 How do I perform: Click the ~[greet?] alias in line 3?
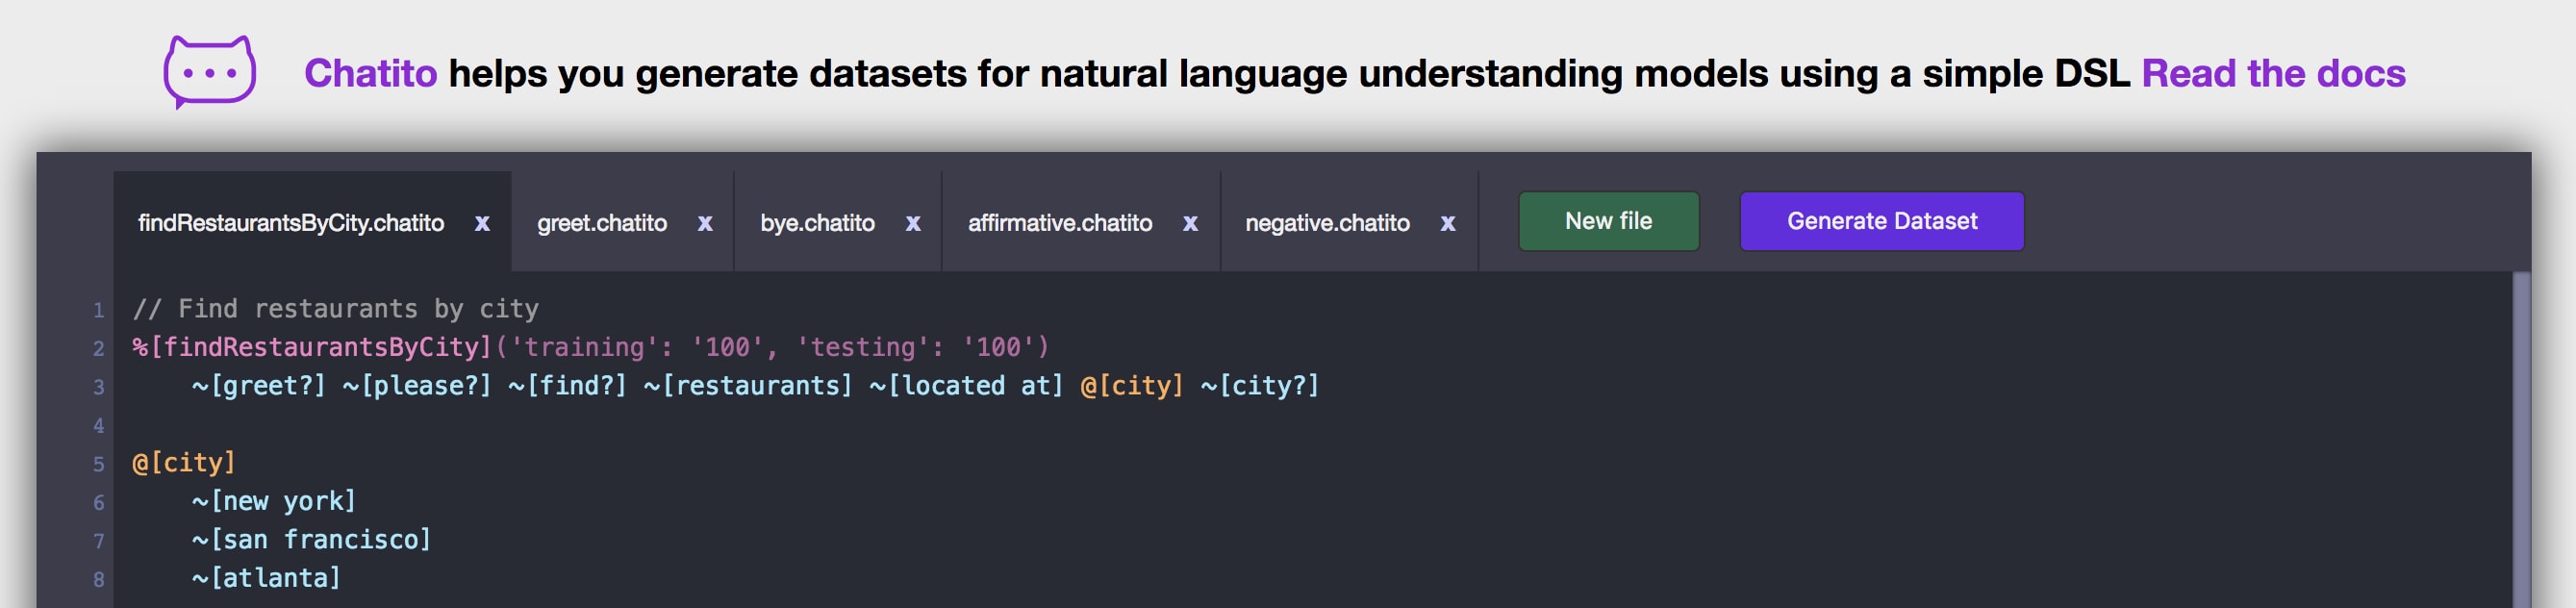[x=259, y=386]
